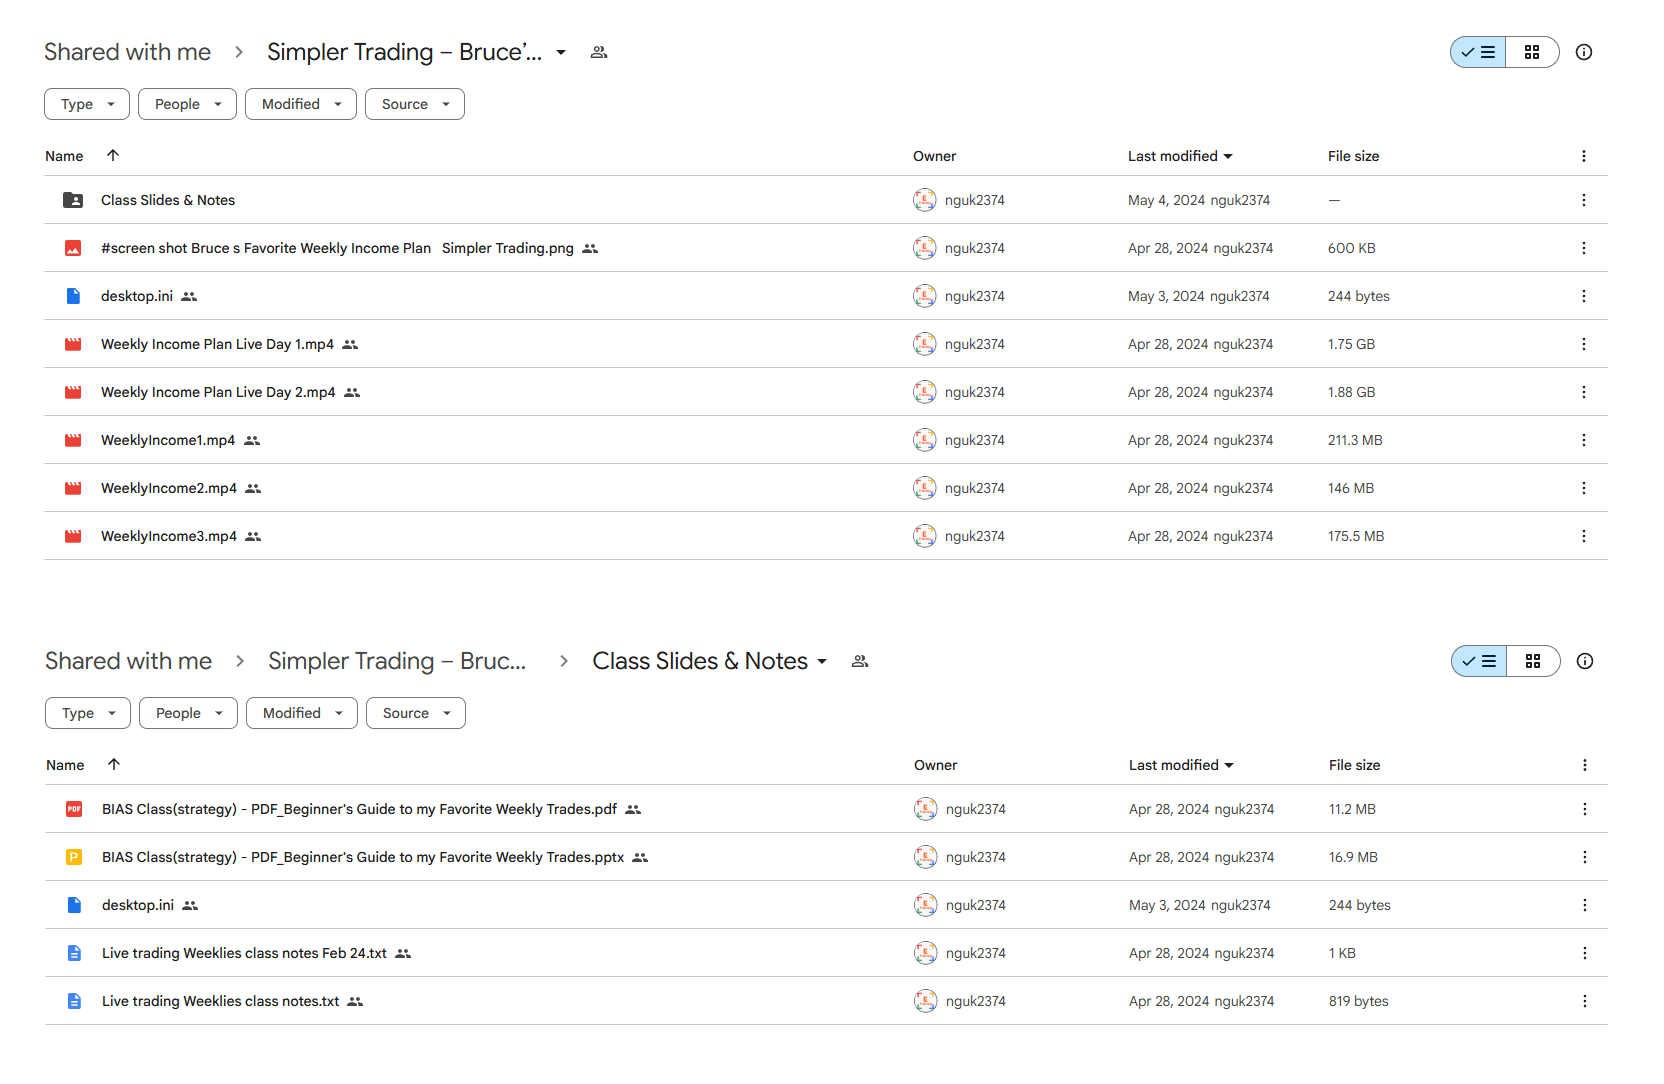Open more actions for the Beginner's Guide pdf

(1584, 809)
